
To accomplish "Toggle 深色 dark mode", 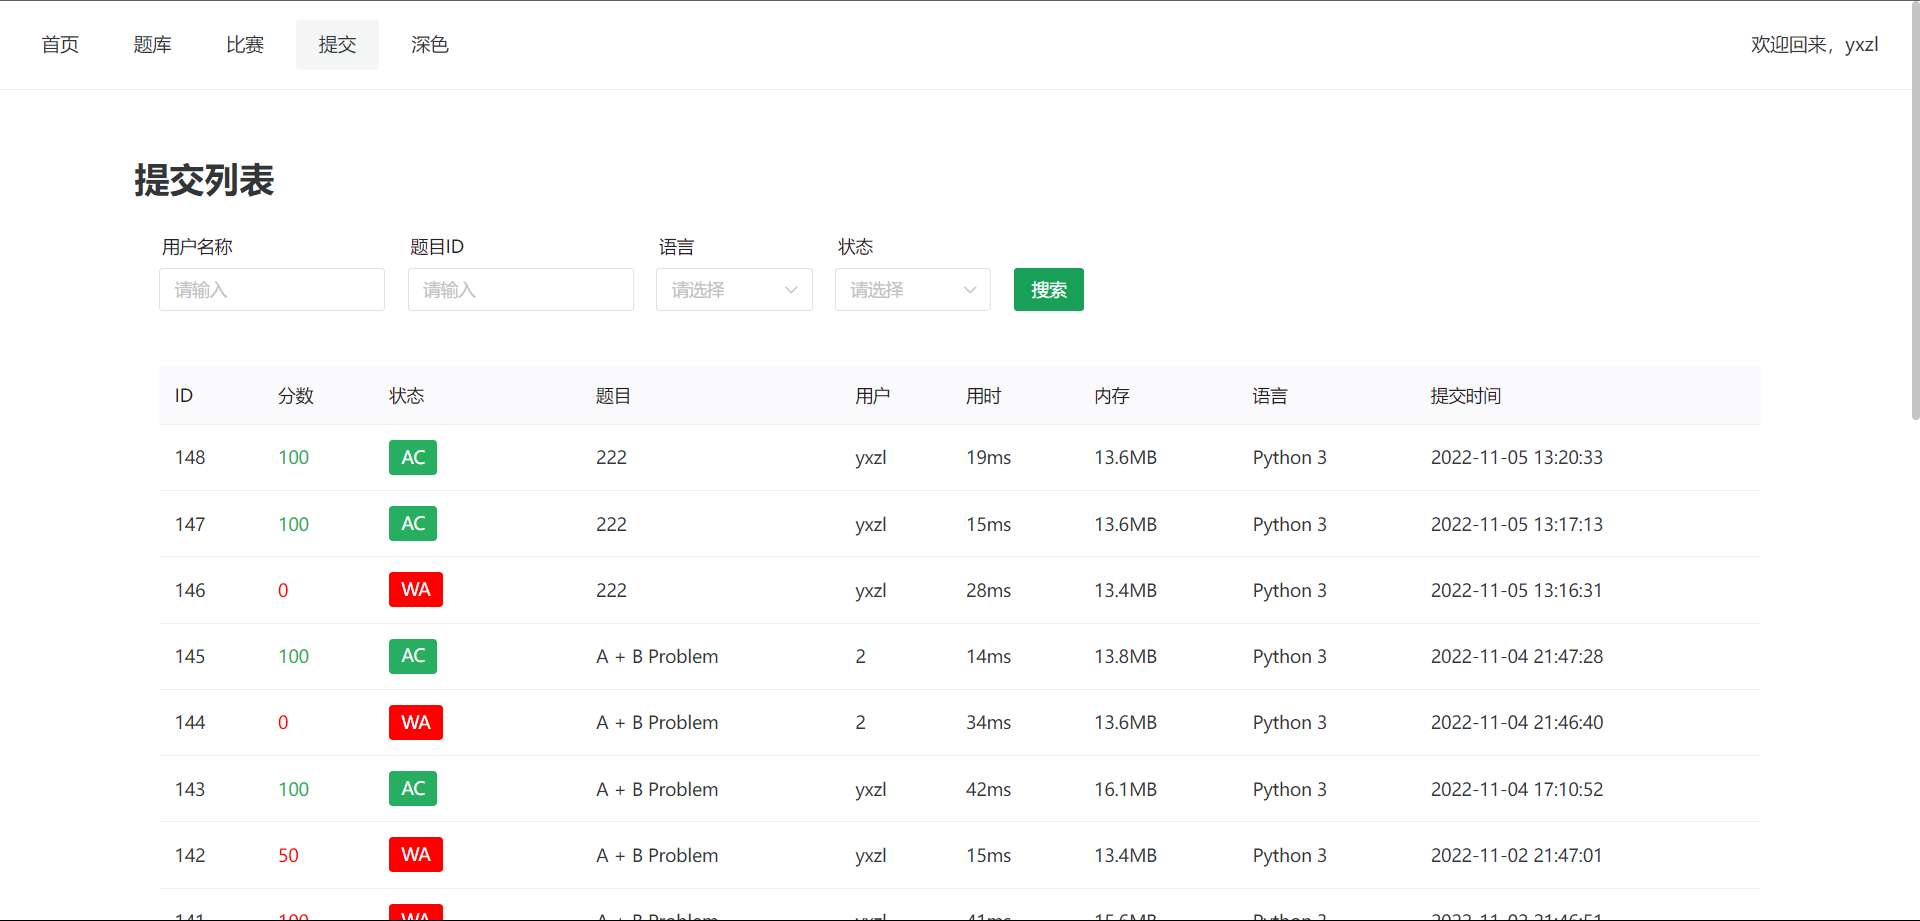I will (x=429, y=45).
